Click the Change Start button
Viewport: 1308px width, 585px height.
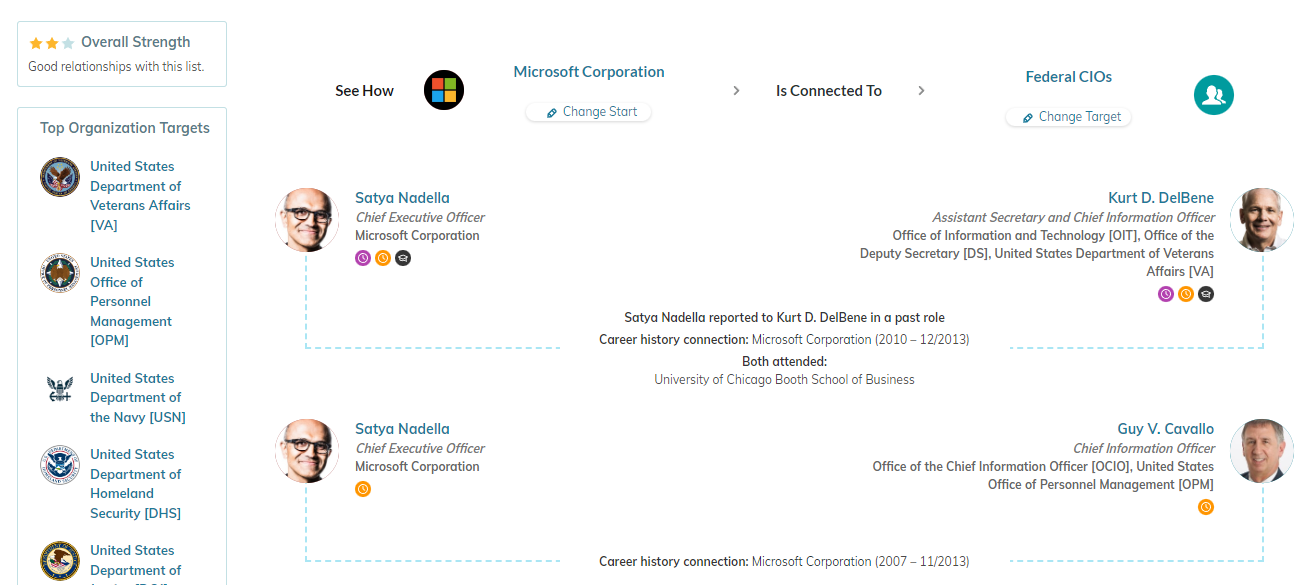588,111
